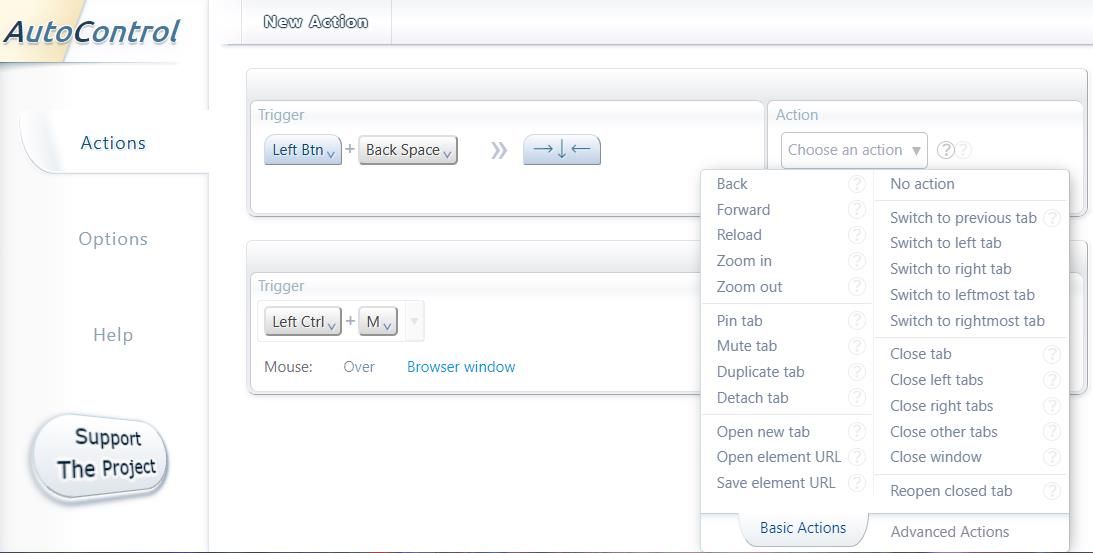1093x553 pixels.
Task: Click the faded arrow after the M key
Action: 414,321
